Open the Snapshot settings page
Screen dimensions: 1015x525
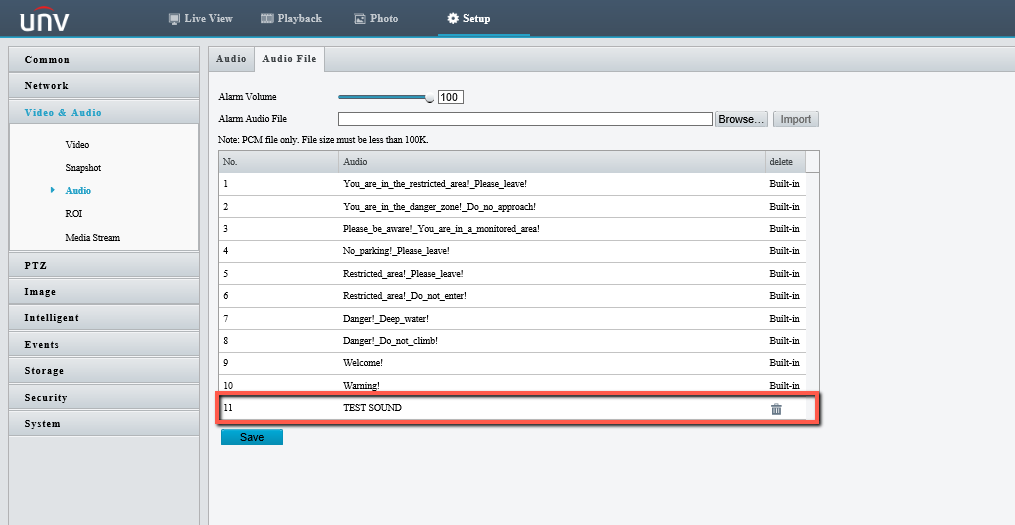point(83,168)
